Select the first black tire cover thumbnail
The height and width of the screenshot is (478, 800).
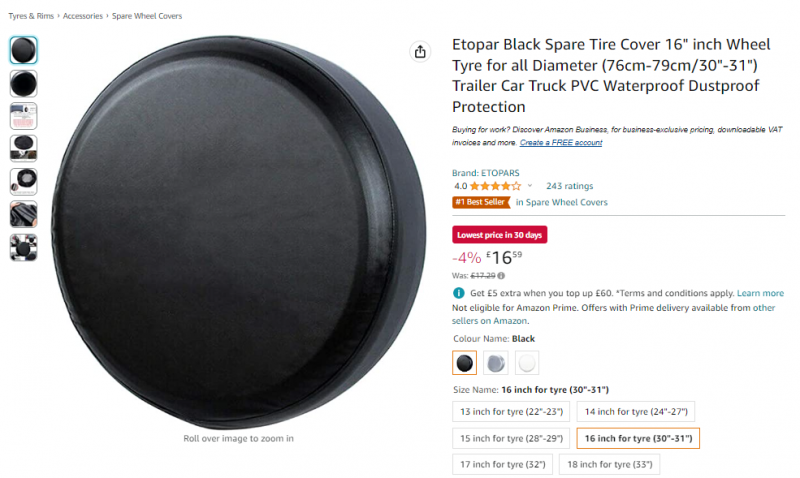(x=23, y=50)
